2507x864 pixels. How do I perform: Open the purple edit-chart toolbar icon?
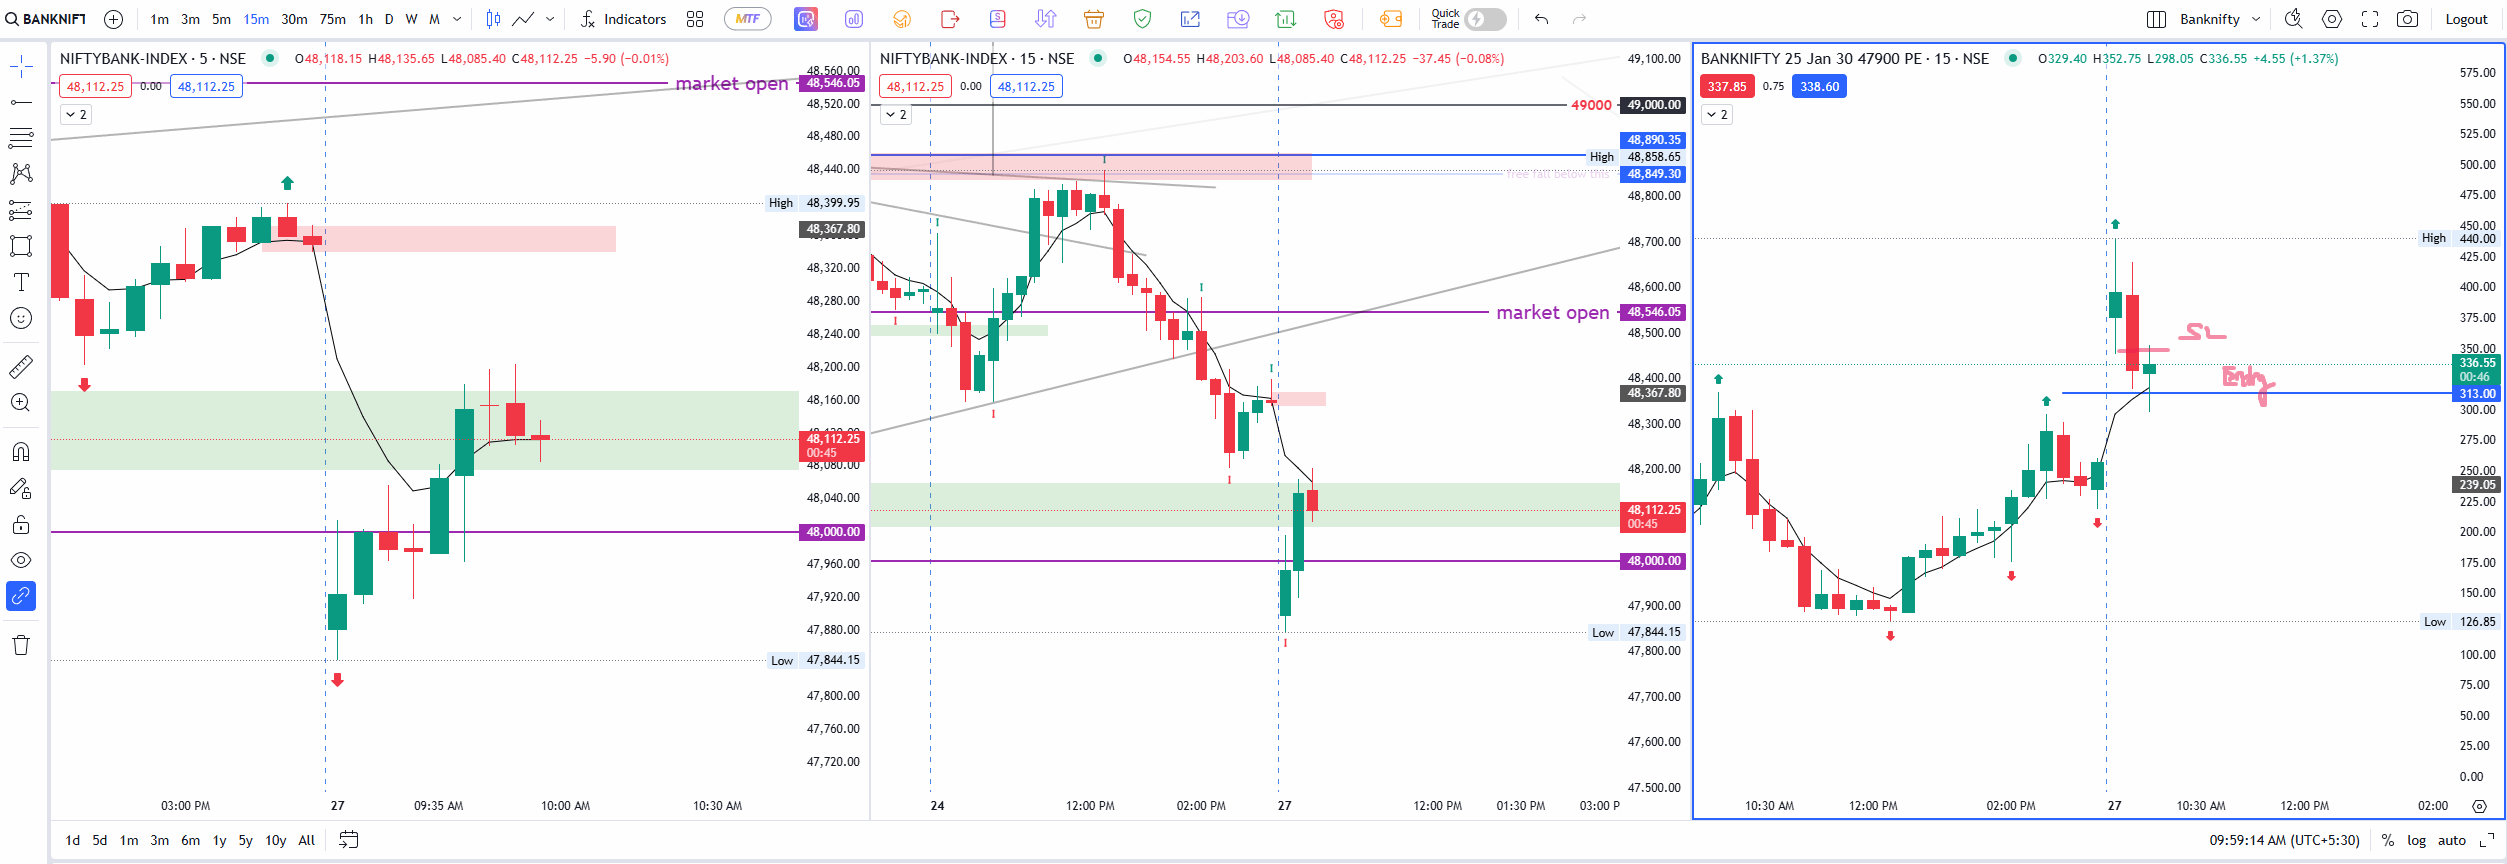(806, 19)
